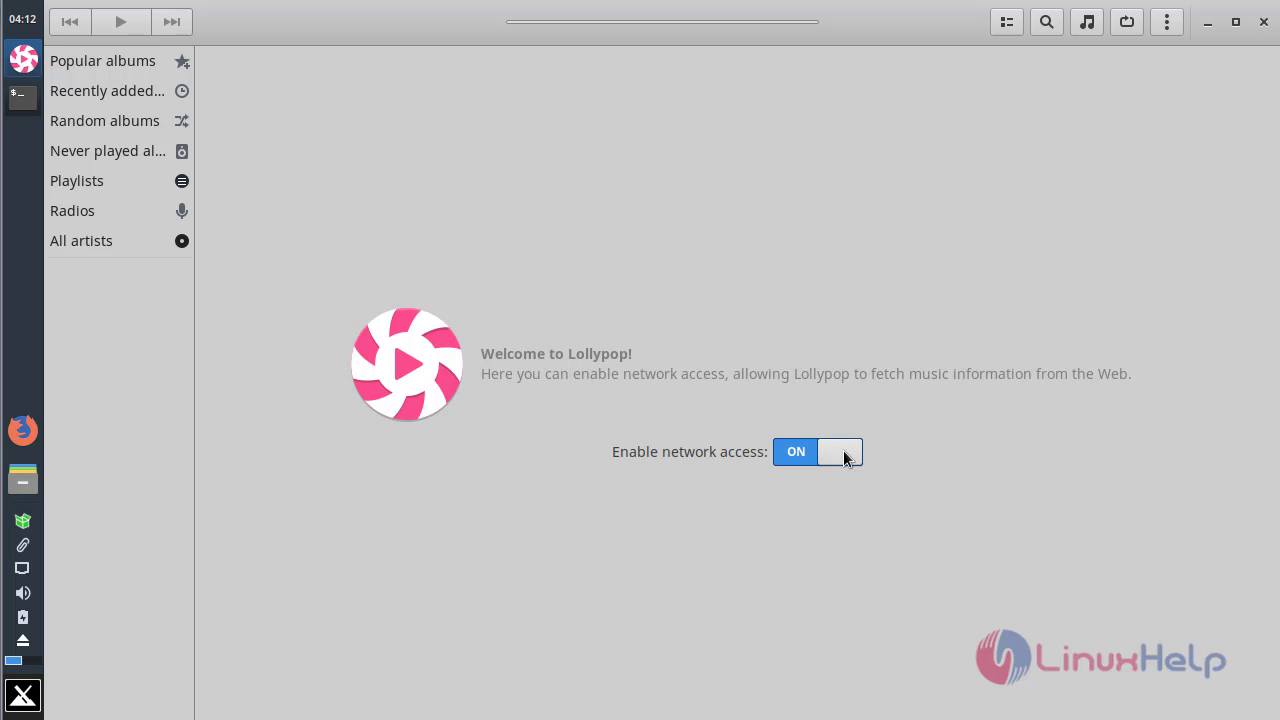The image size is (1280, 720).
Task: Start playback with the play button
Action: (x=121, y=22)
